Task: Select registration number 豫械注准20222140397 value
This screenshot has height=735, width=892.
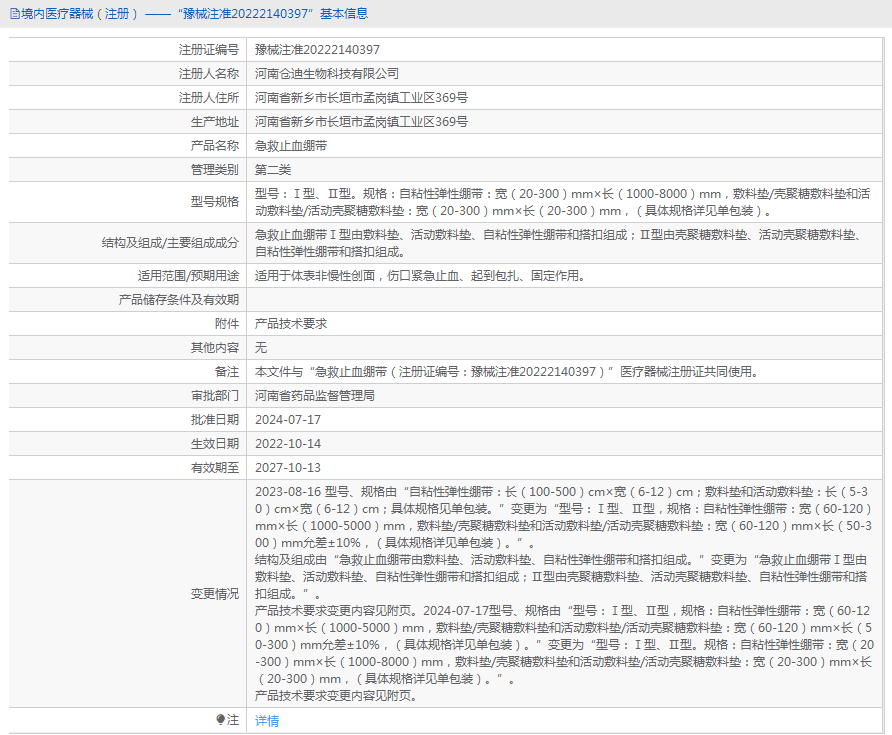Action: [x=317, y=49]
